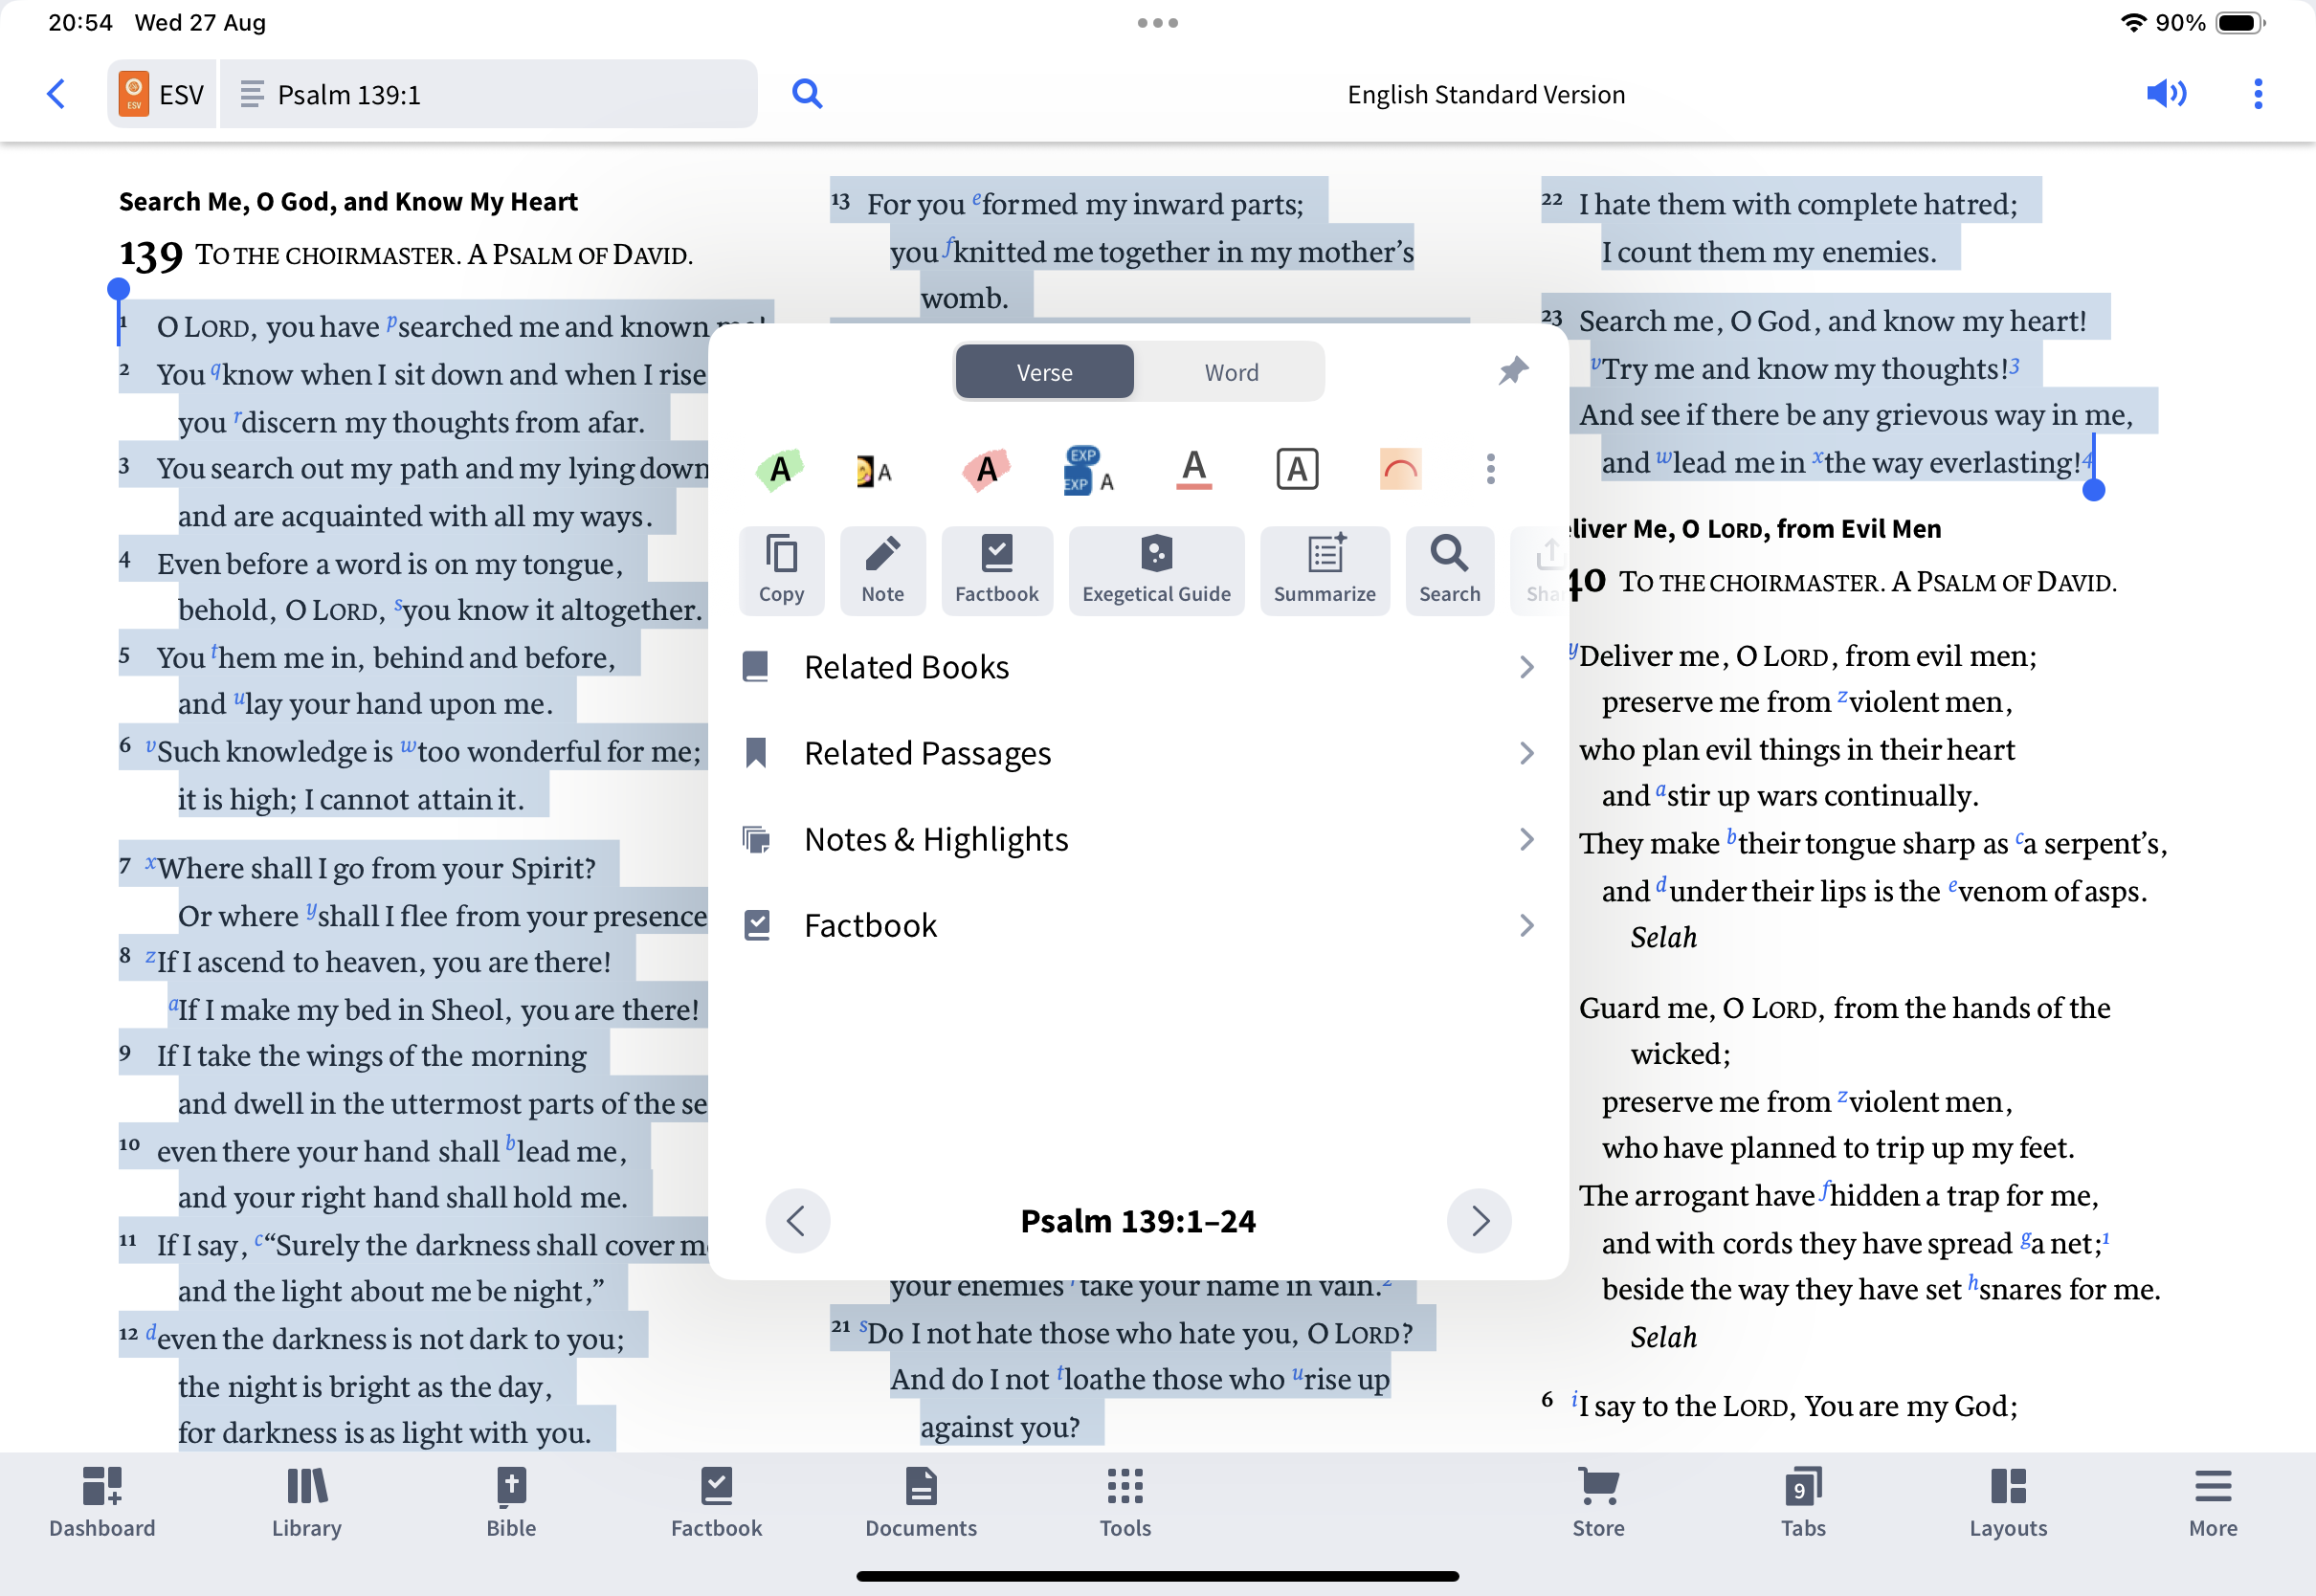
Task: Apply the green highlighter style
Action: (x=780, y=469)
